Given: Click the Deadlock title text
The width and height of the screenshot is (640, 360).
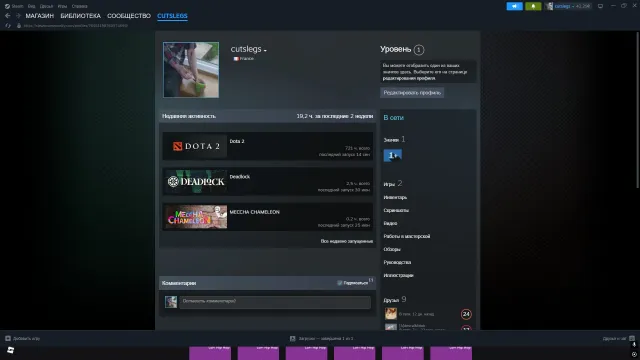Looking at the screenshot, I should point(240,177).
